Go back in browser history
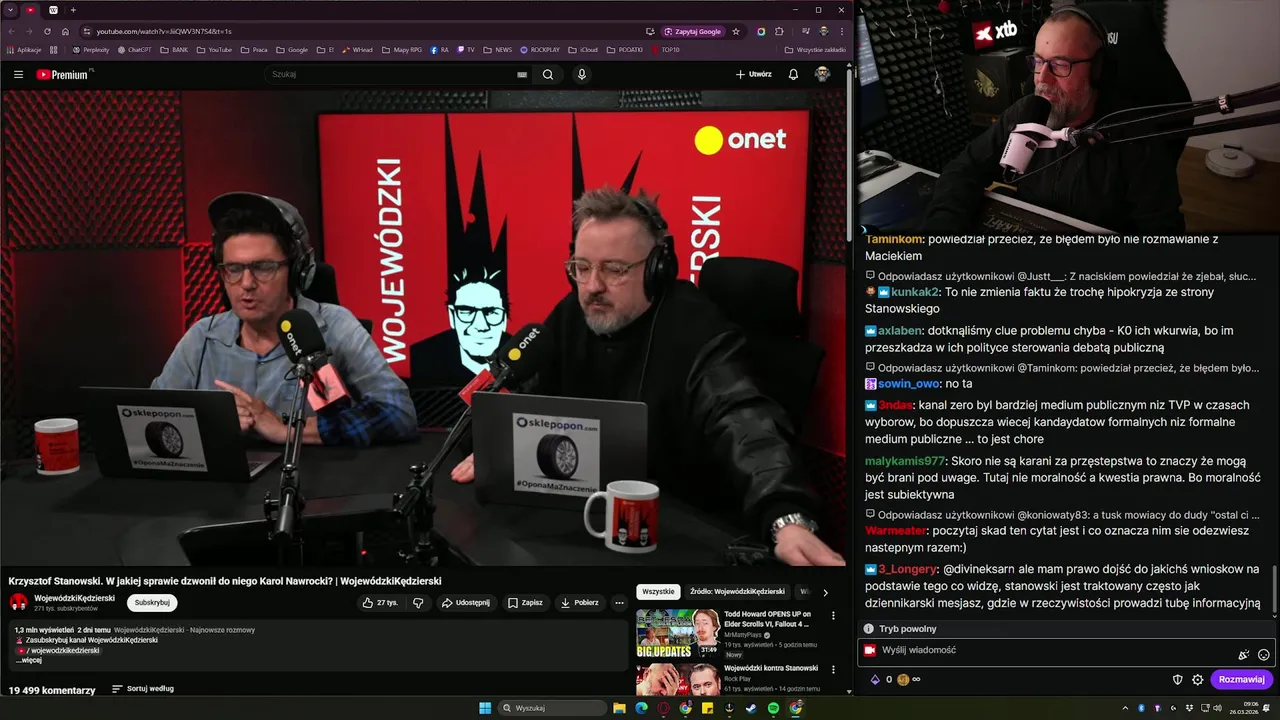Image resolution: width=1280 pixels, height=720 pixels. click(x=11, y=31)
